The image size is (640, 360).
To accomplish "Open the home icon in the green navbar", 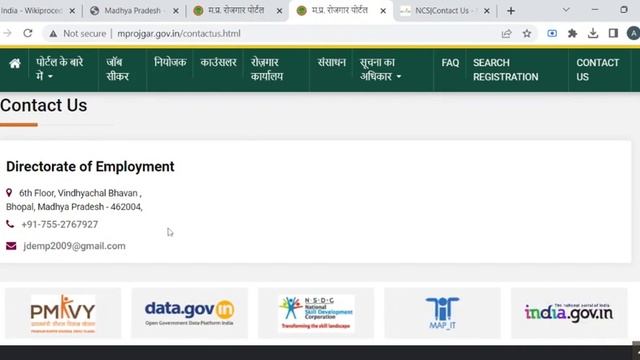I will pos(15,63).
